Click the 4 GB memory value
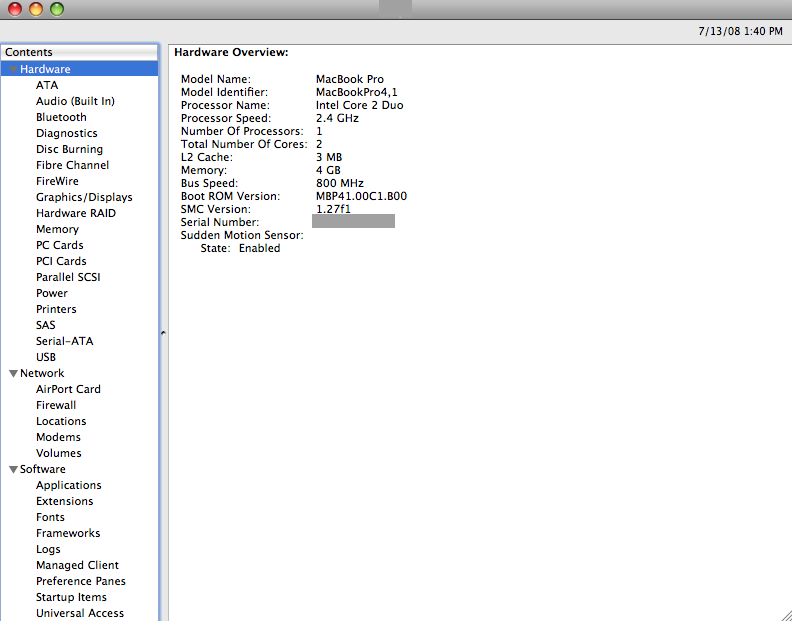Viewport: 792px width, 621px height. (x=328, y=170)
